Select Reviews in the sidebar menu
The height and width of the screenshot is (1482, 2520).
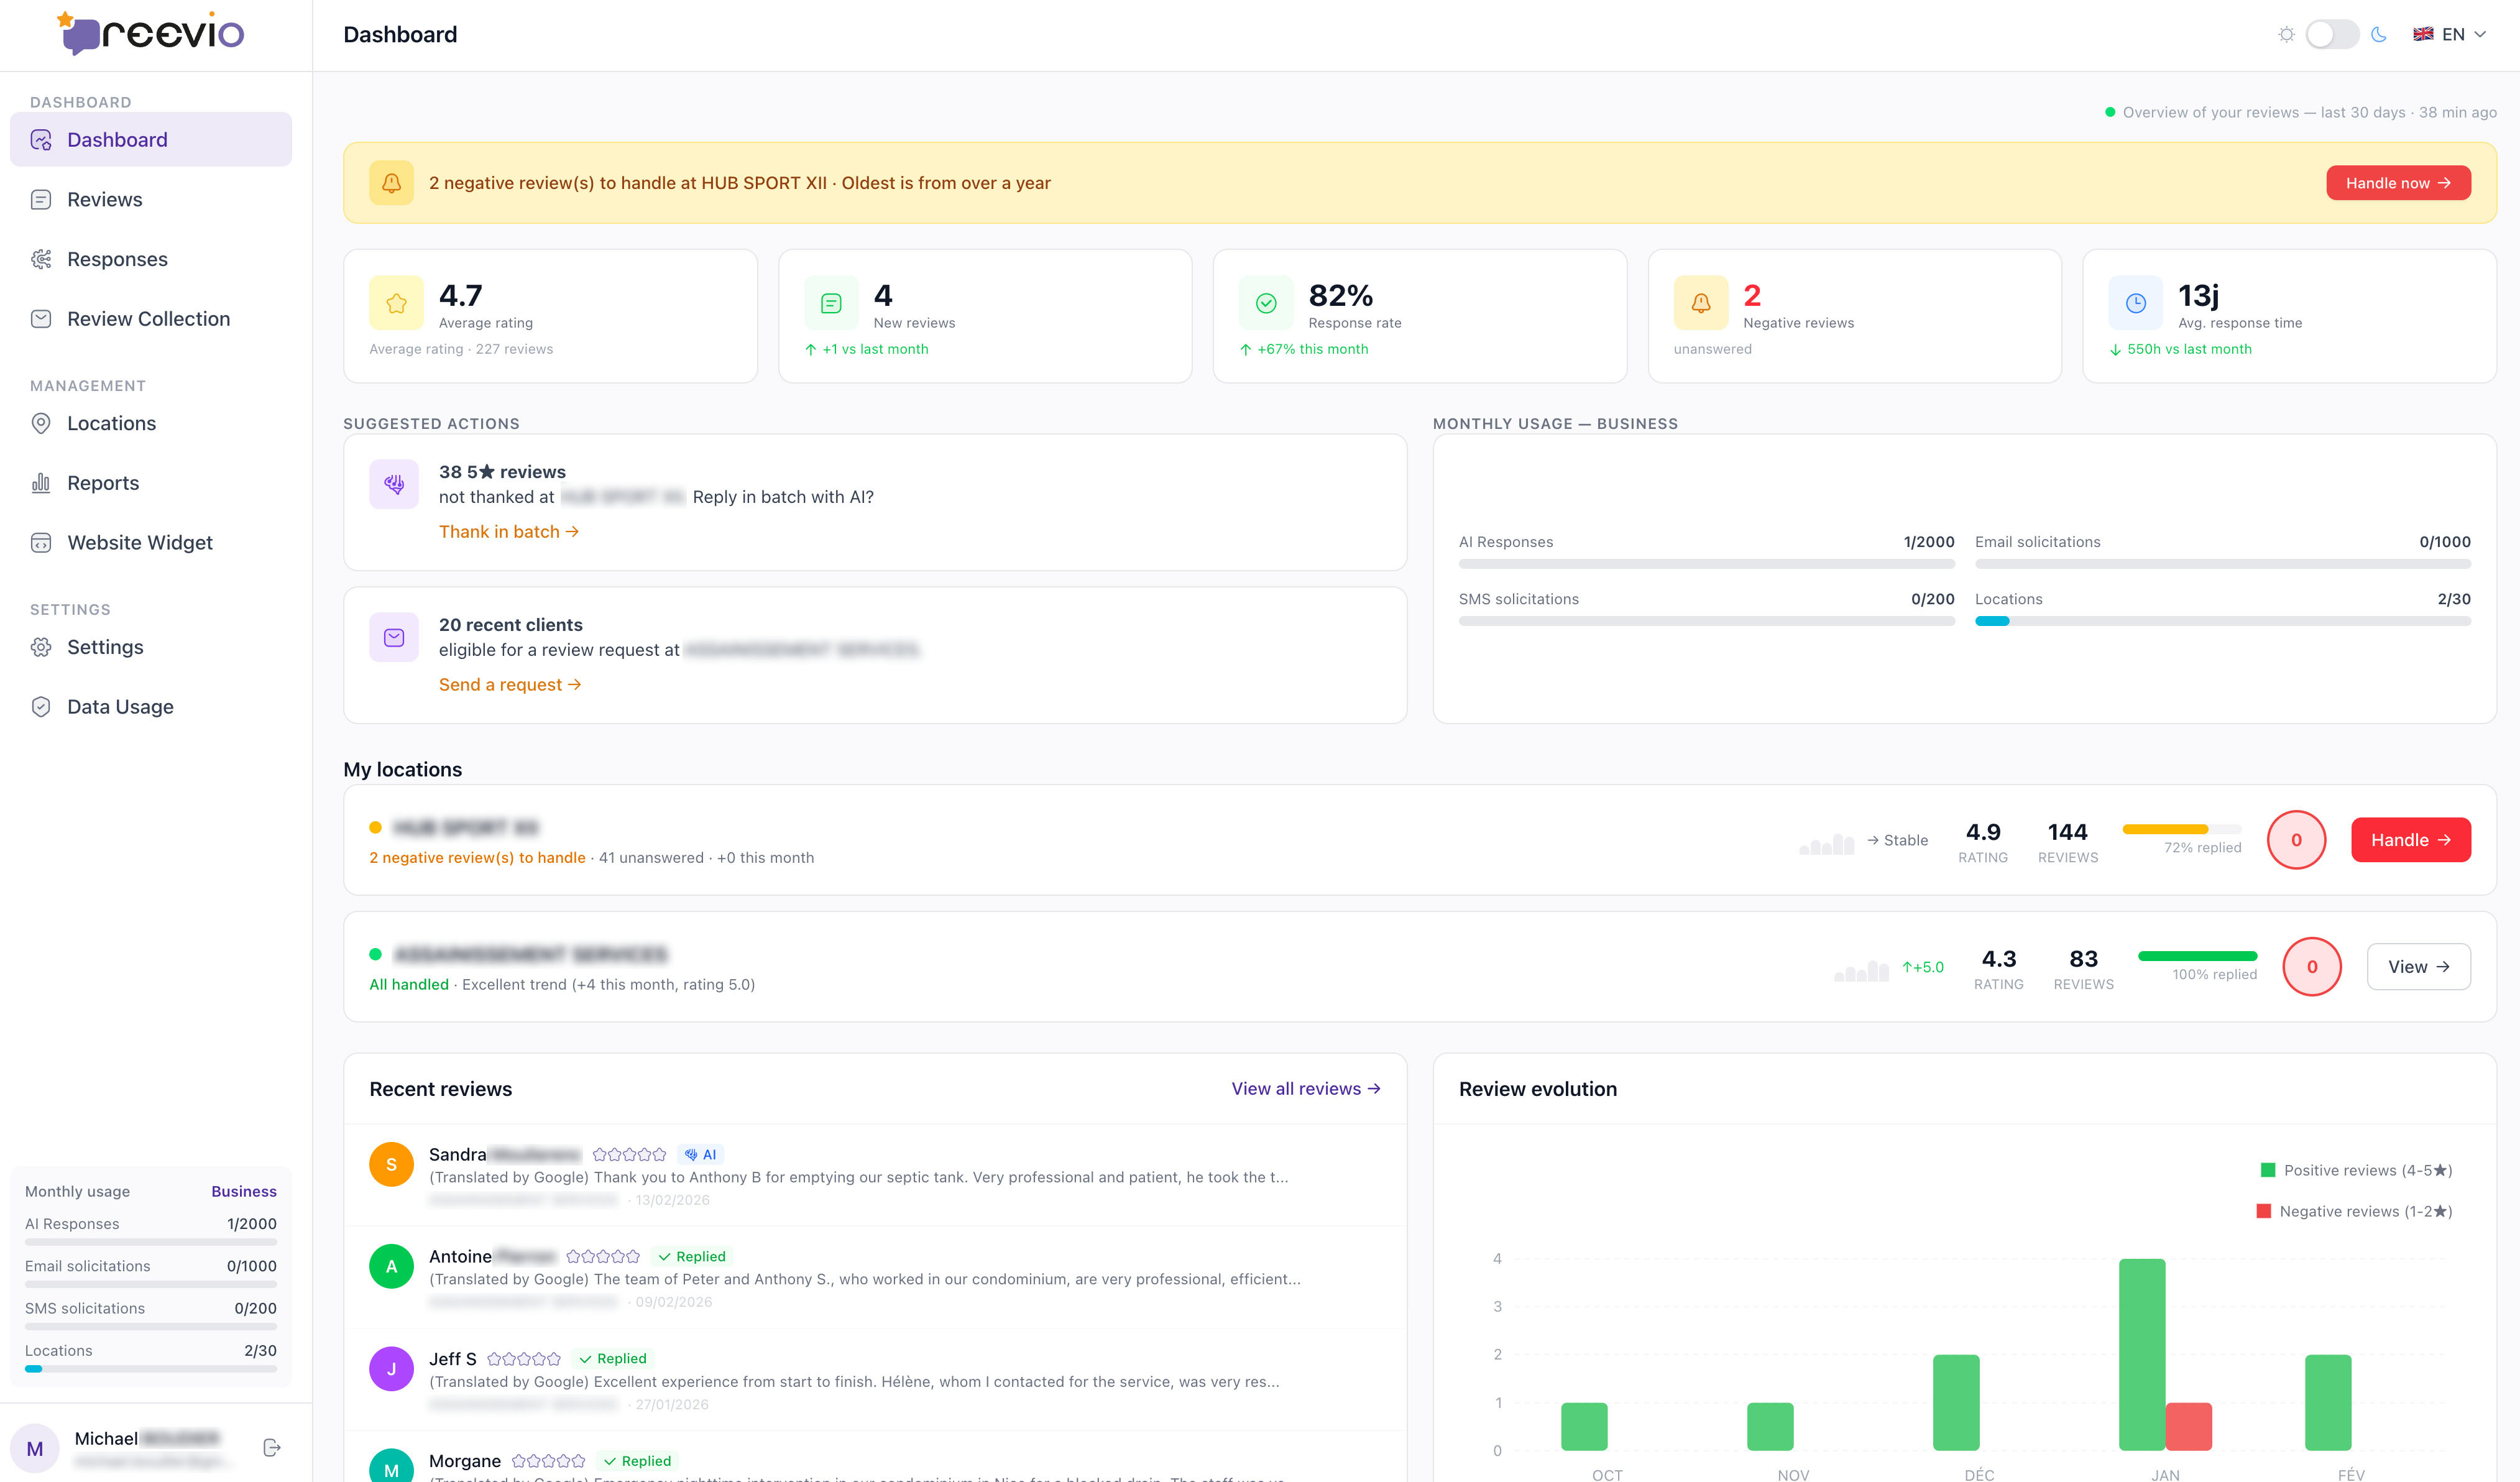105,199
